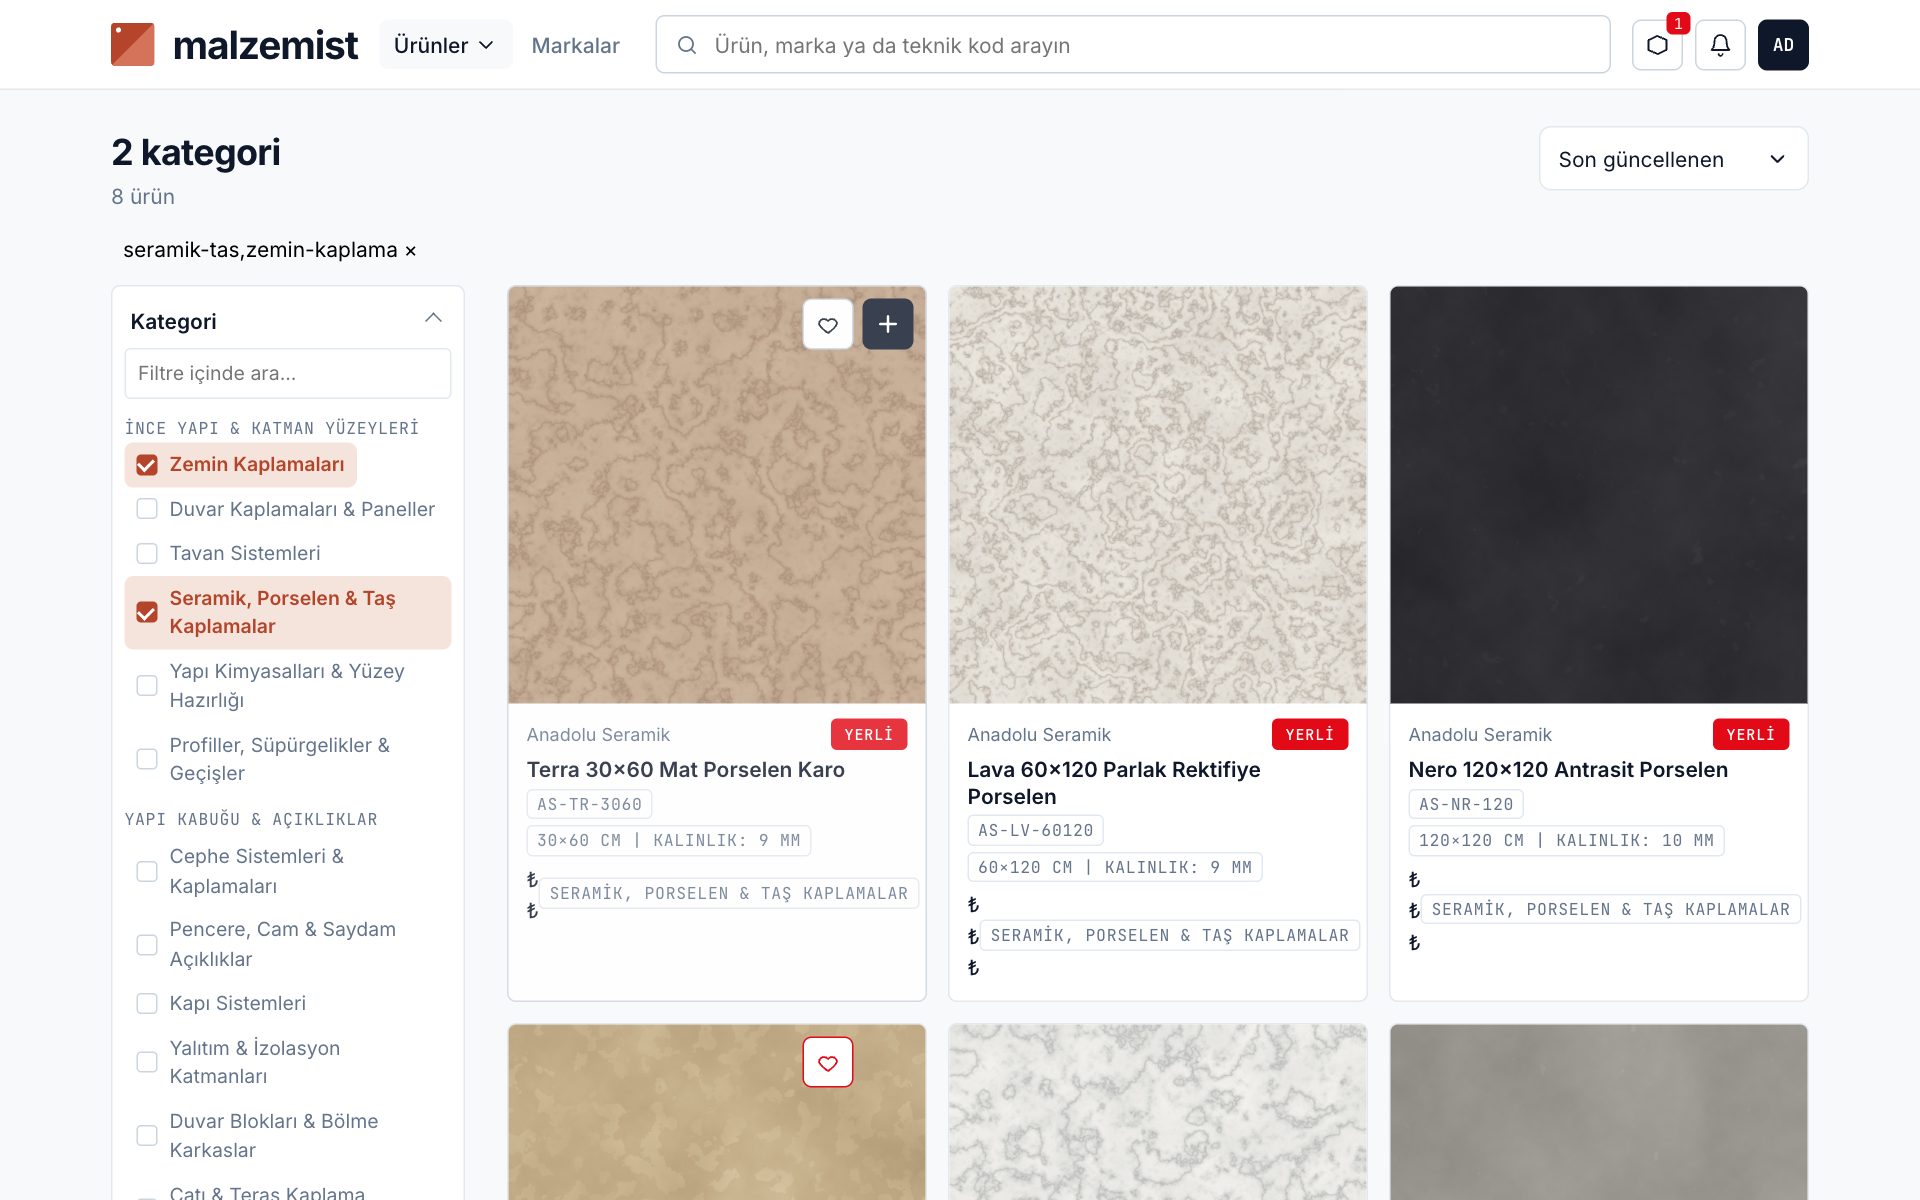Open the AD user avatar menu
This screenshot has height=1200, width=1920.
coord(1783,45)
